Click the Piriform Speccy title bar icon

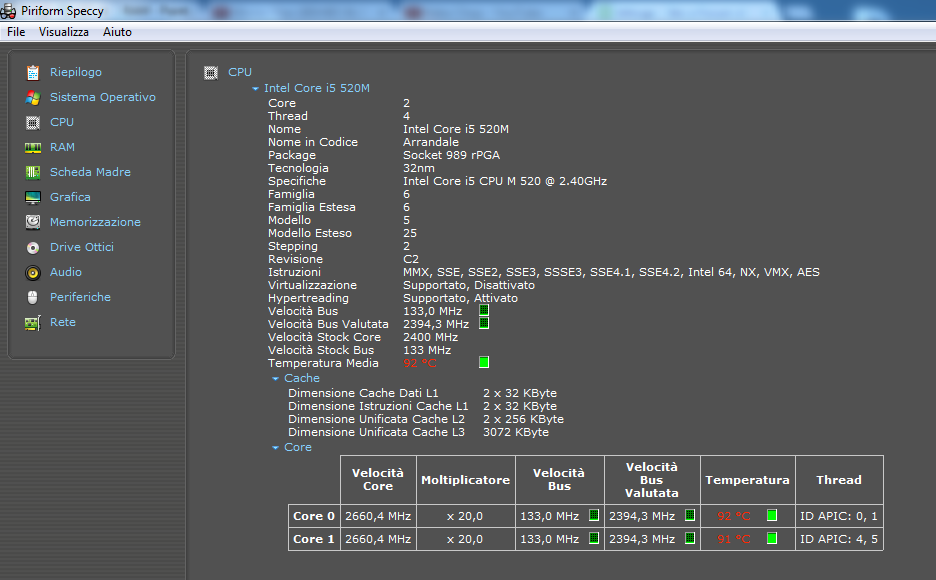tap(8, 11)
